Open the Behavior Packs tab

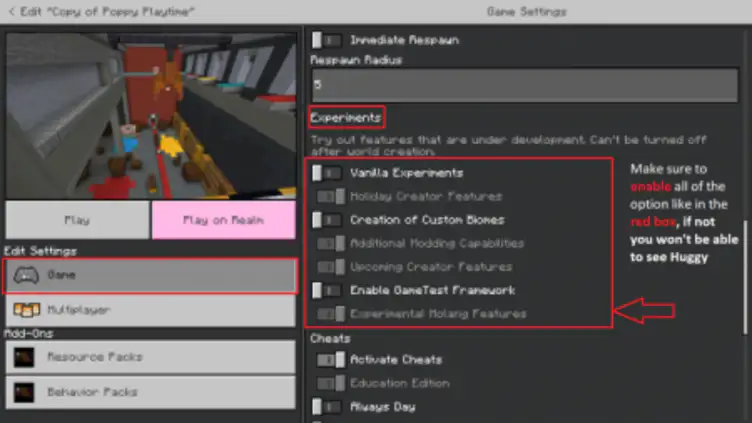pyautogui.click(x=150, y=392)
